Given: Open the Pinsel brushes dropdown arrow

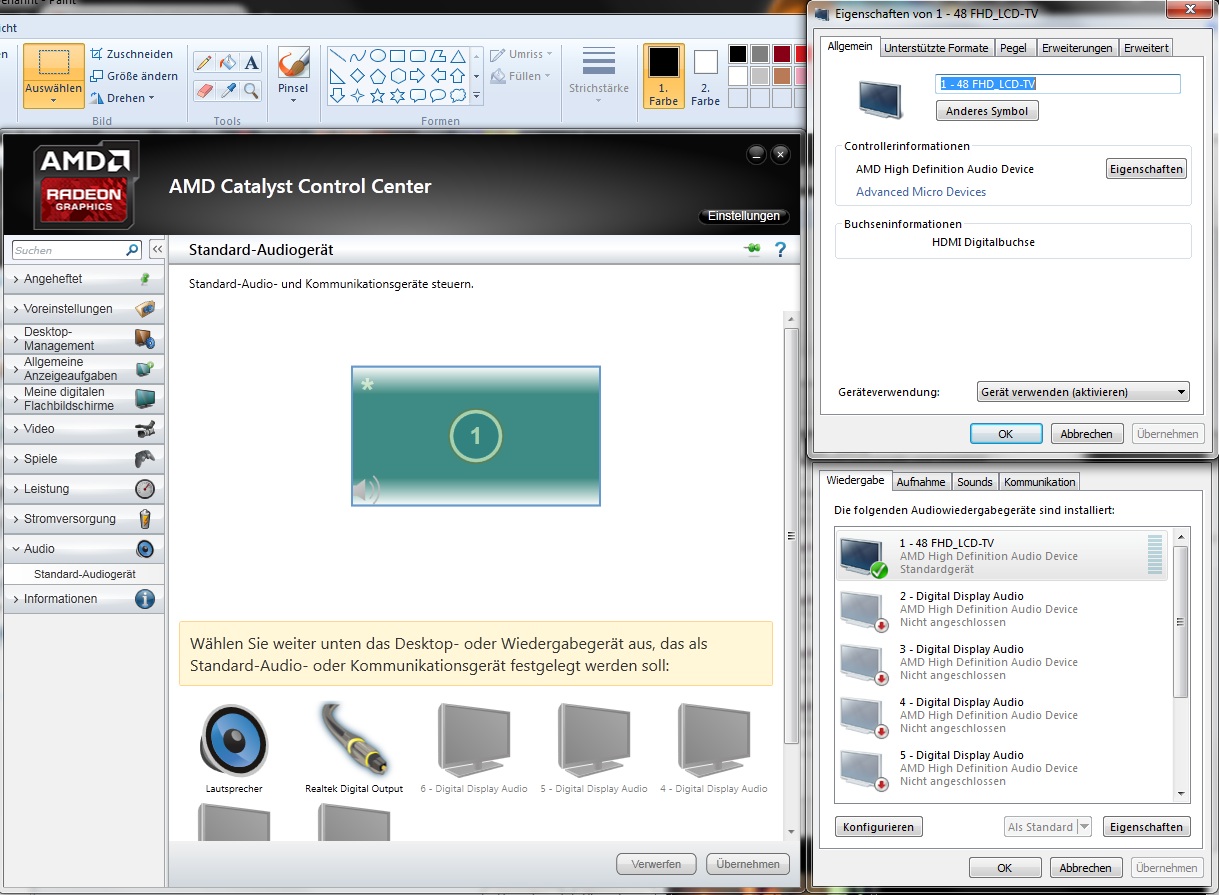Looking at the screenshot, I should click(x=293, y=99).
